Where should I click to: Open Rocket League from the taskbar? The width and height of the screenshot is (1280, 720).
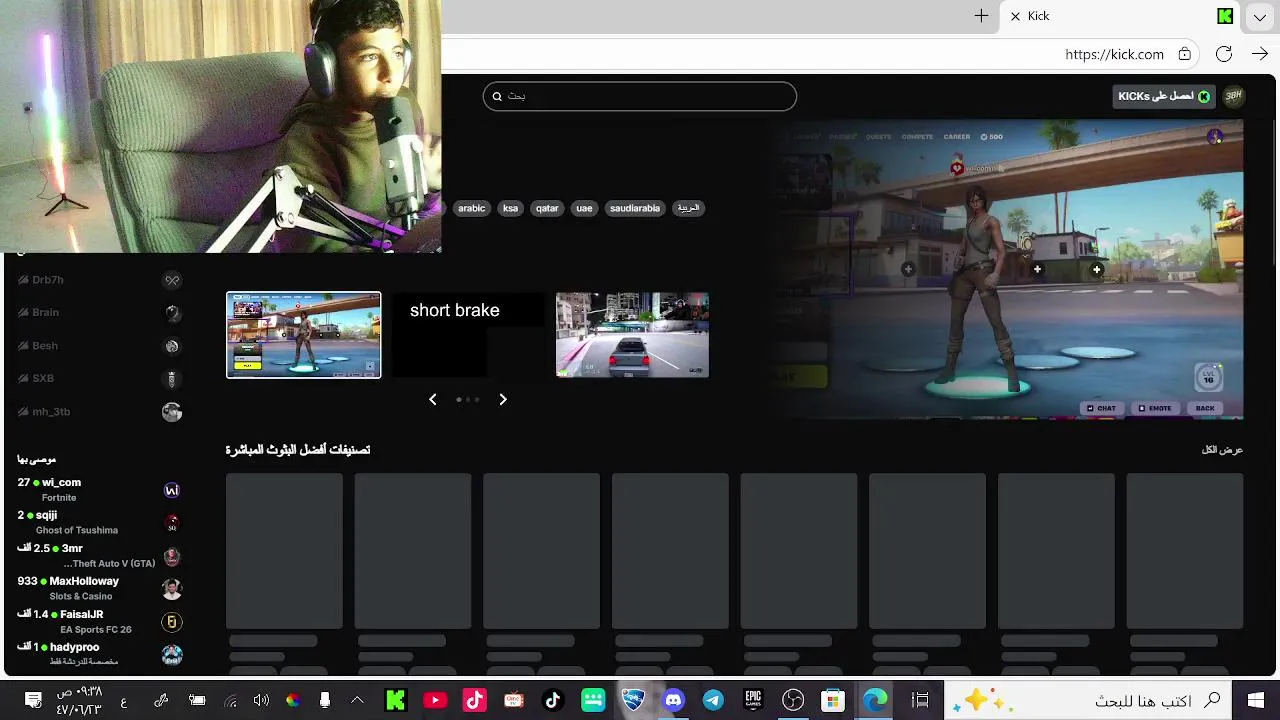point(633,700)
